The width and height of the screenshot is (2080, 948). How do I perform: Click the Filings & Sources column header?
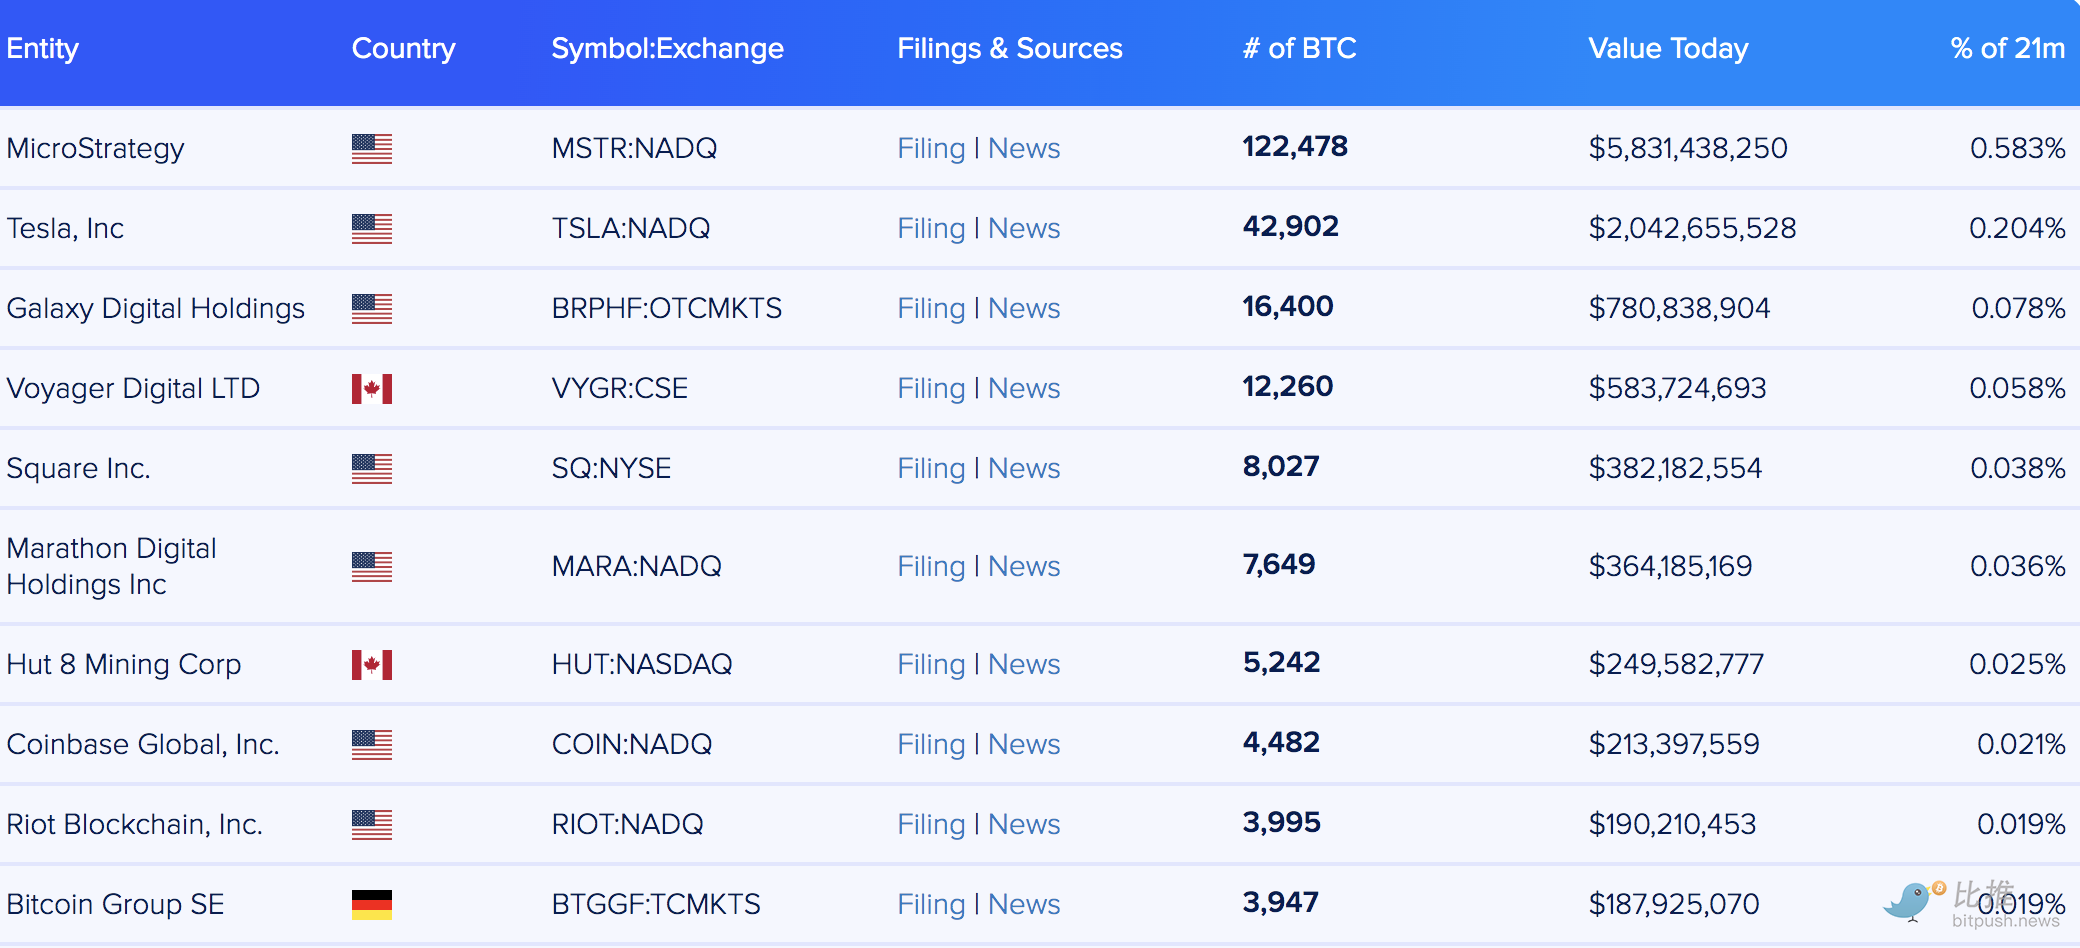coord(1009,48)
